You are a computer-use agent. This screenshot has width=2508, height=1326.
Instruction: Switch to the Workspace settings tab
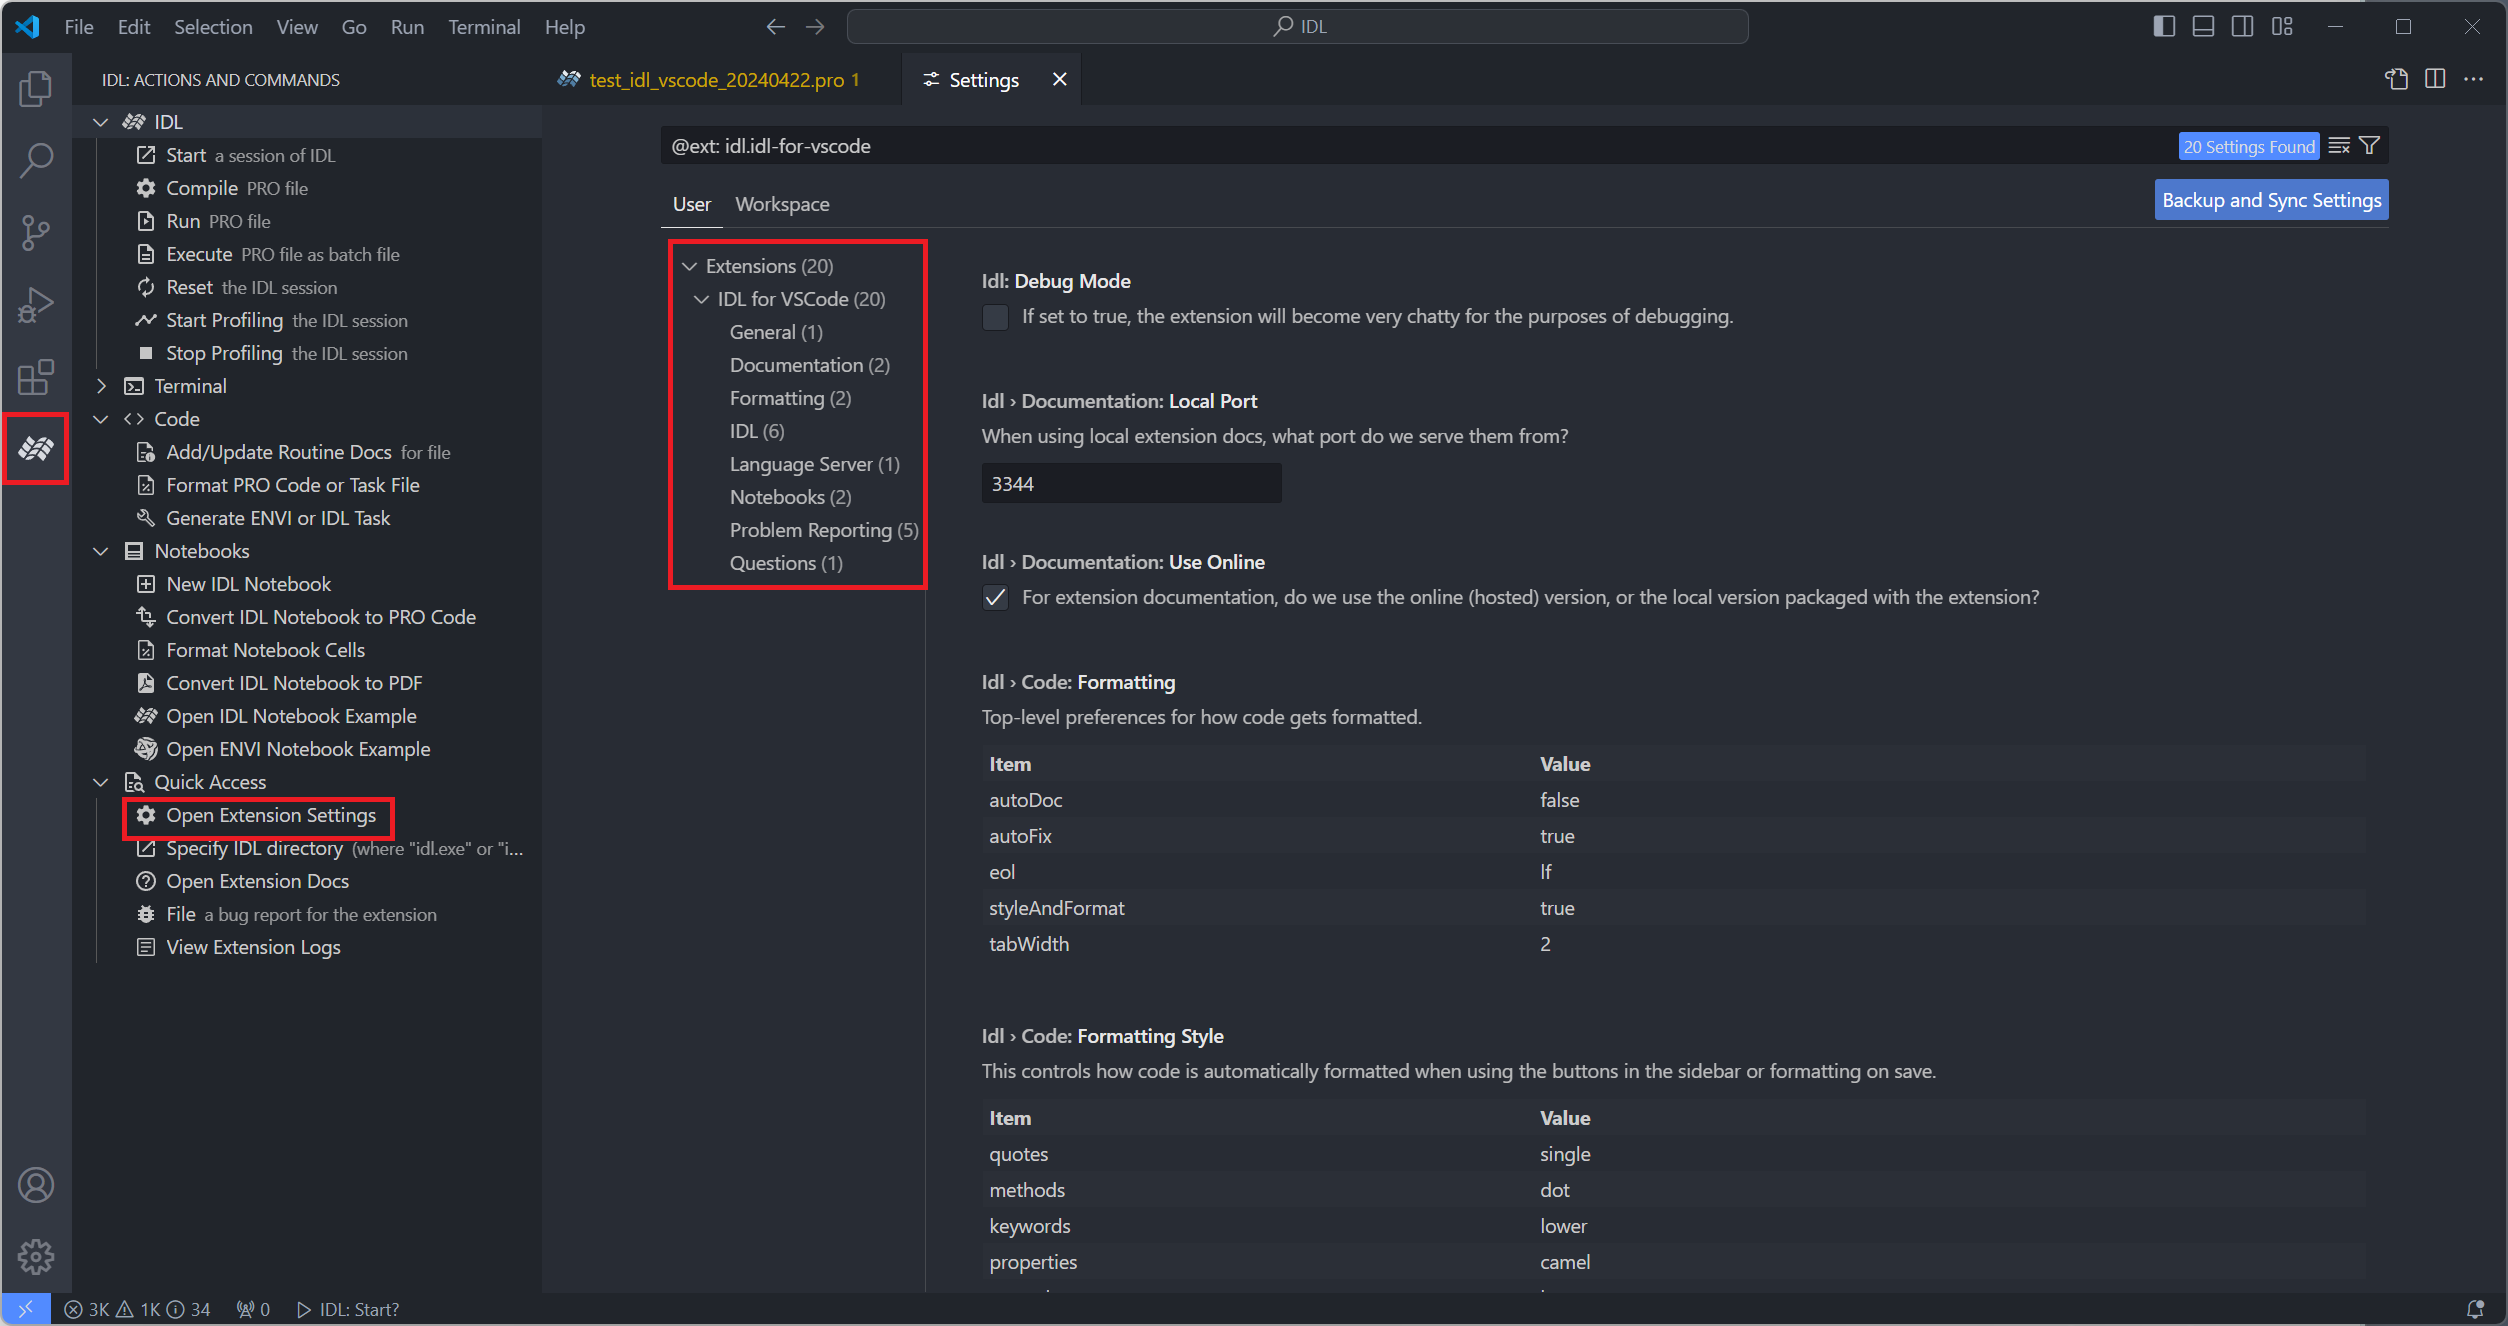click(x=782, y=204)
